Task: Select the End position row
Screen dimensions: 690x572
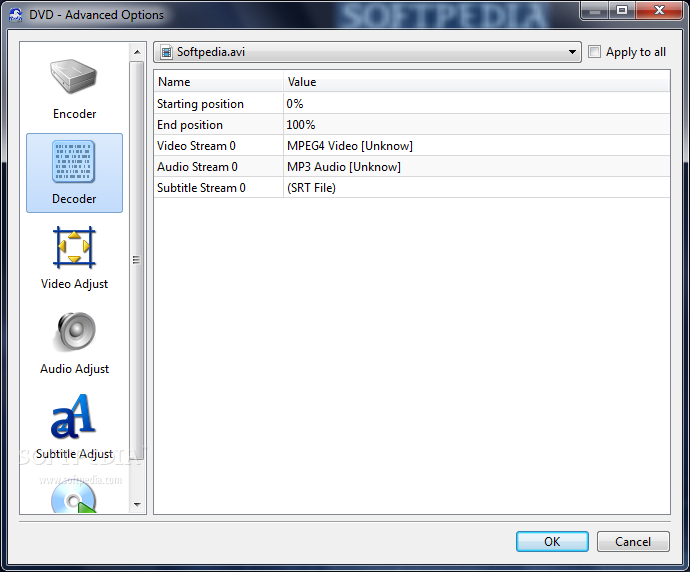Action: click(x=412, y=125)
